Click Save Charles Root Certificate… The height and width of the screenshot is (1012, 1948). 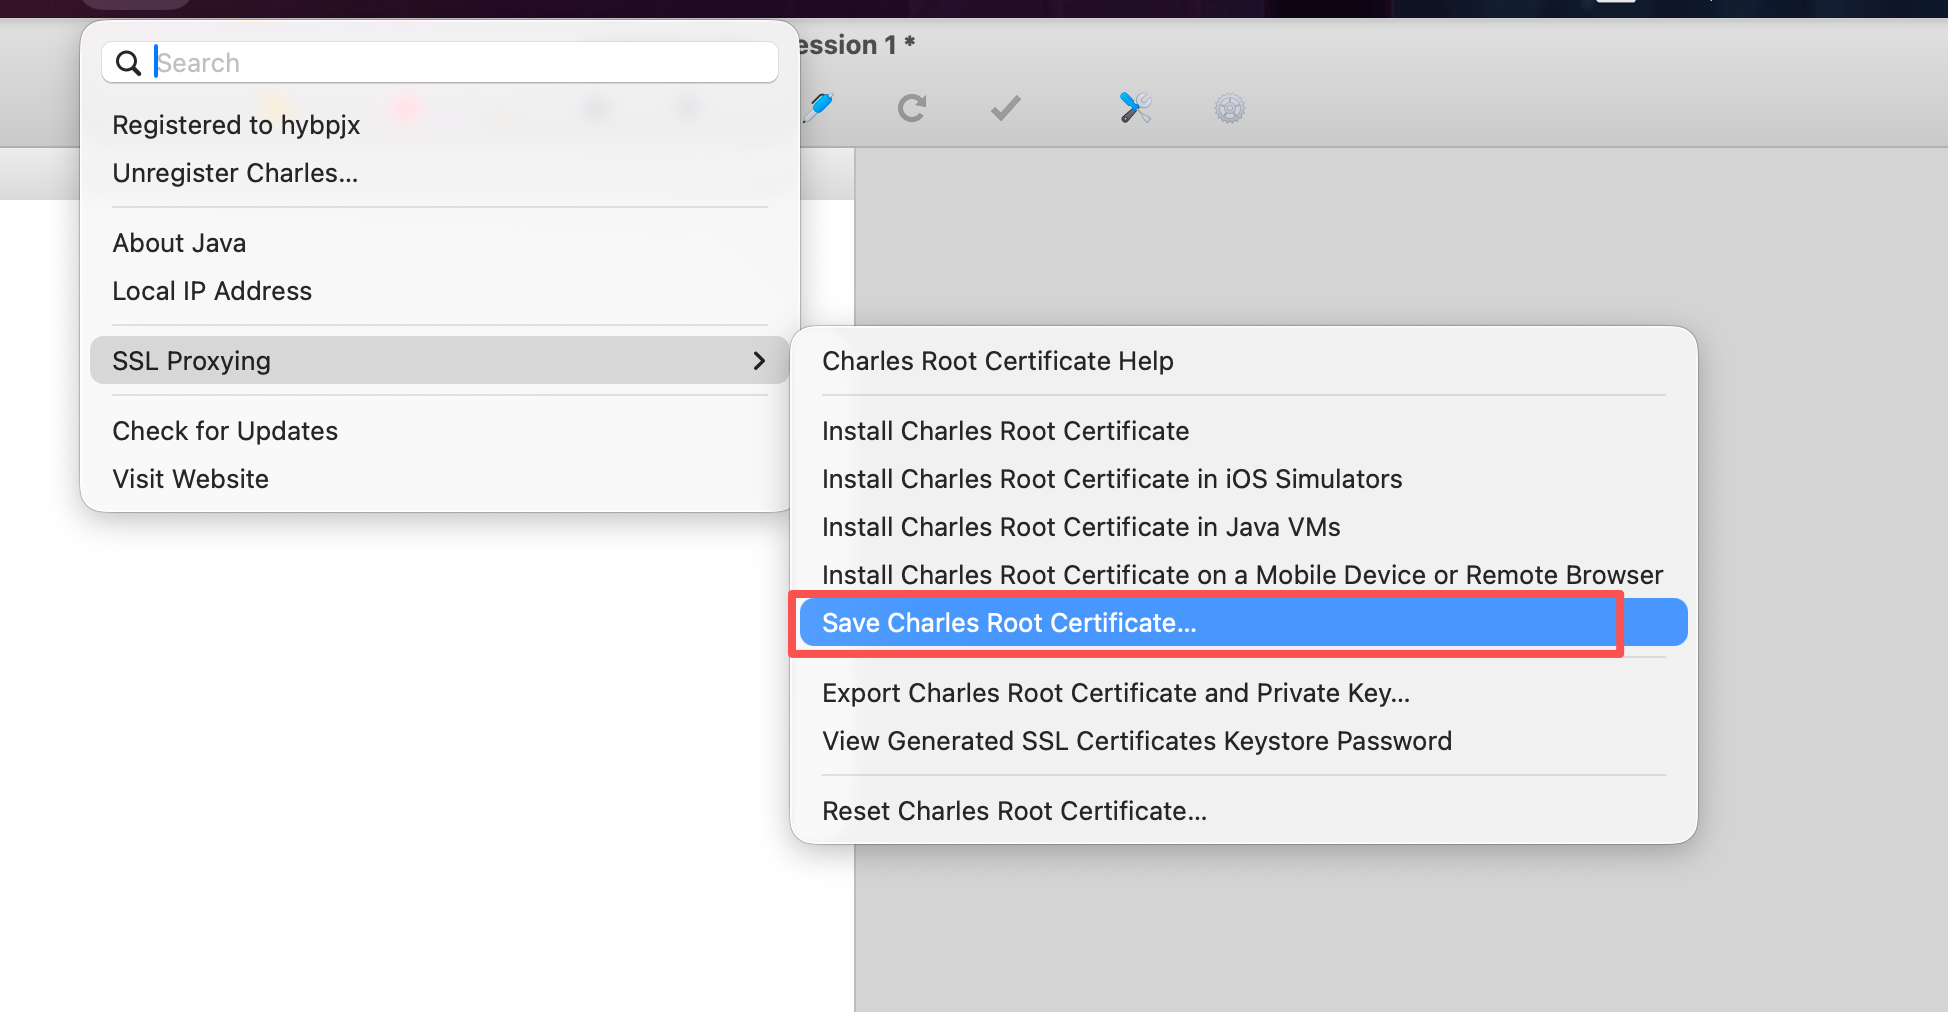click(1009, 624)
